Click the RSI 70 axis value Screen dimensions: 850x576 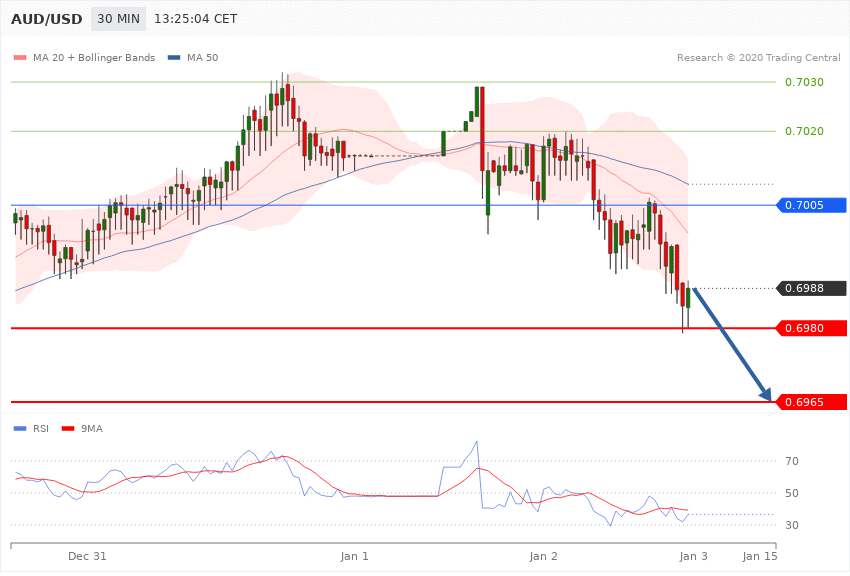click(792, 461)
